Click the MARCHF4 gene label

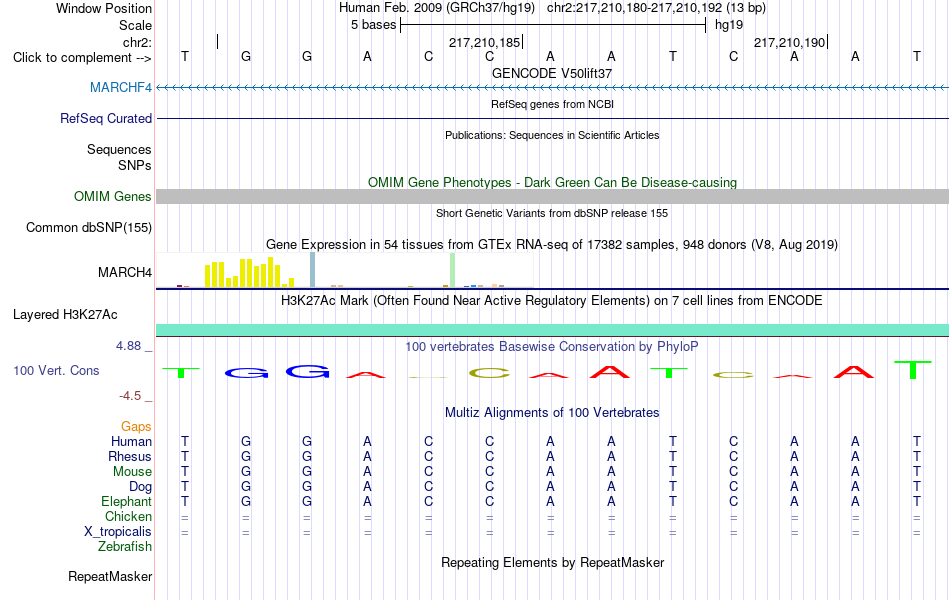click(x=121, y=87)
